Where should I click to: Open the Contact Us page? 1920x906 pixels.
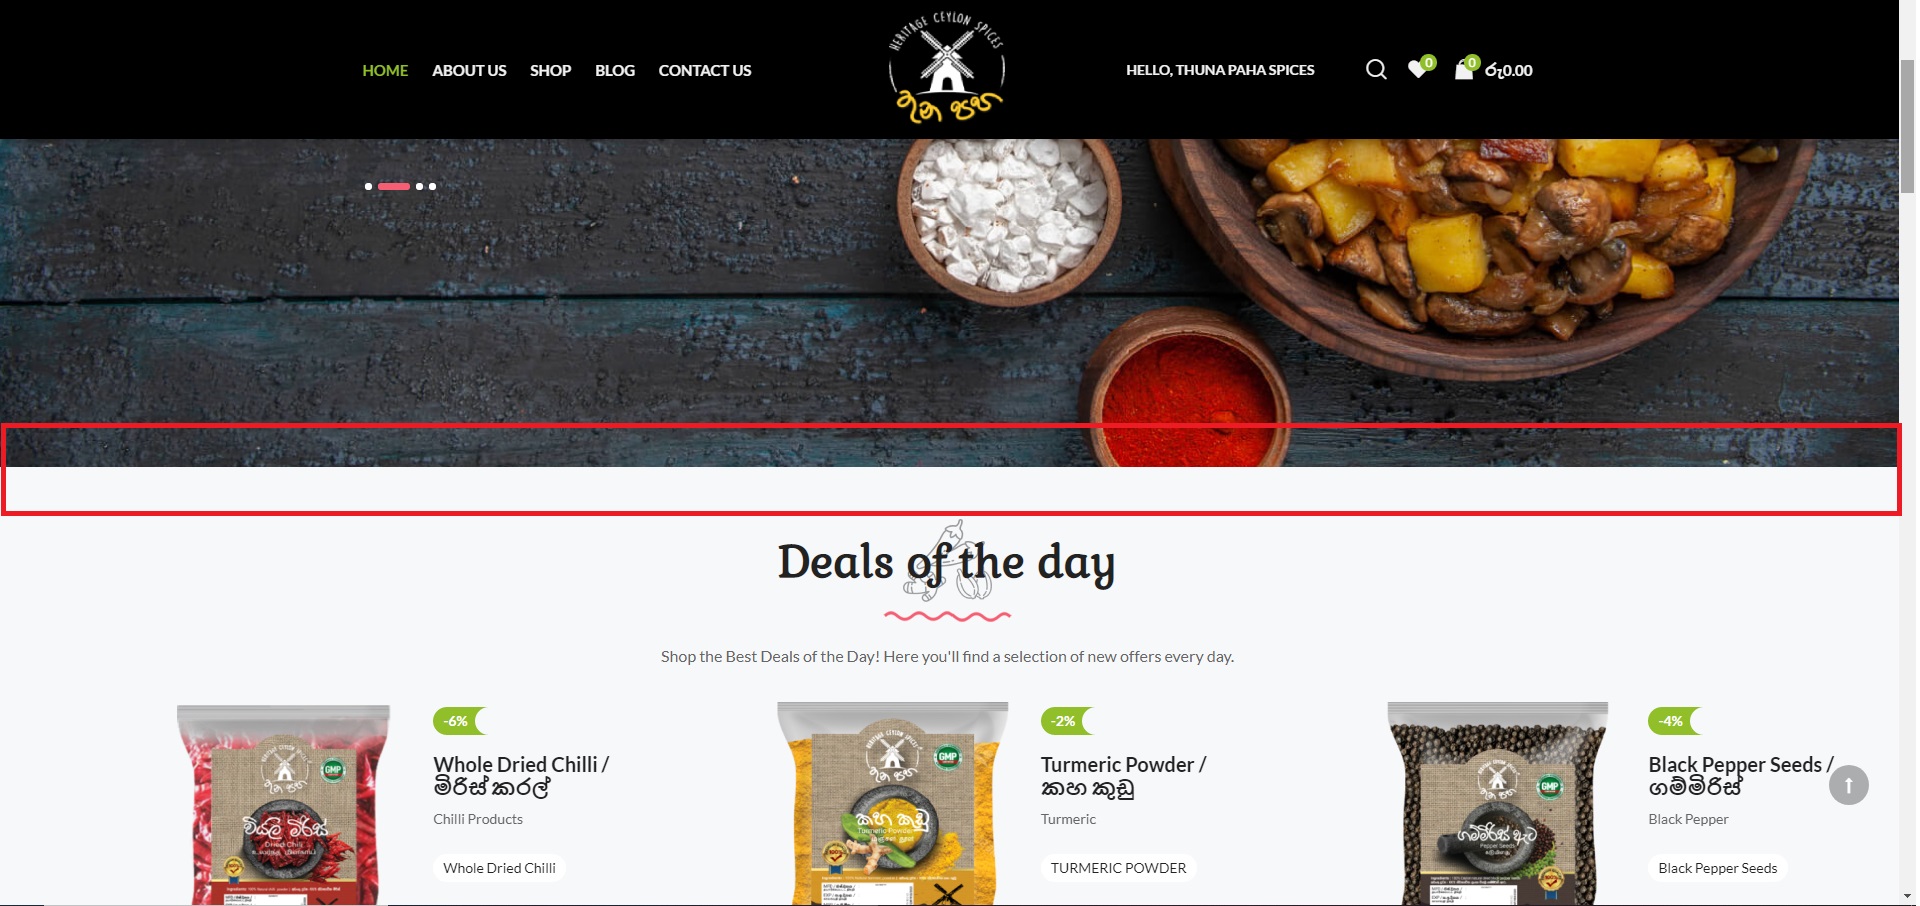click(705, 70)
